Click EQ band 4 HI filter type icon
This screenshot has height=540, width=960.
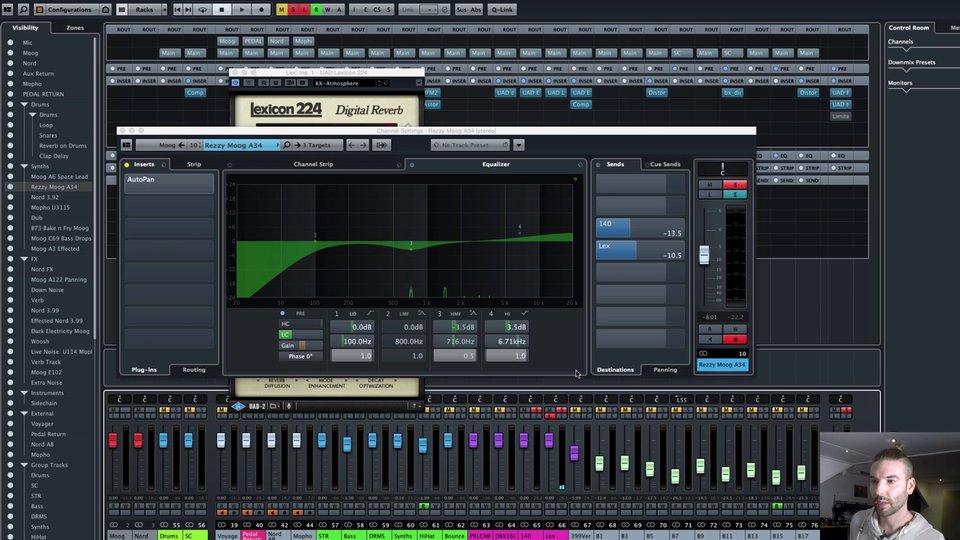525,313
